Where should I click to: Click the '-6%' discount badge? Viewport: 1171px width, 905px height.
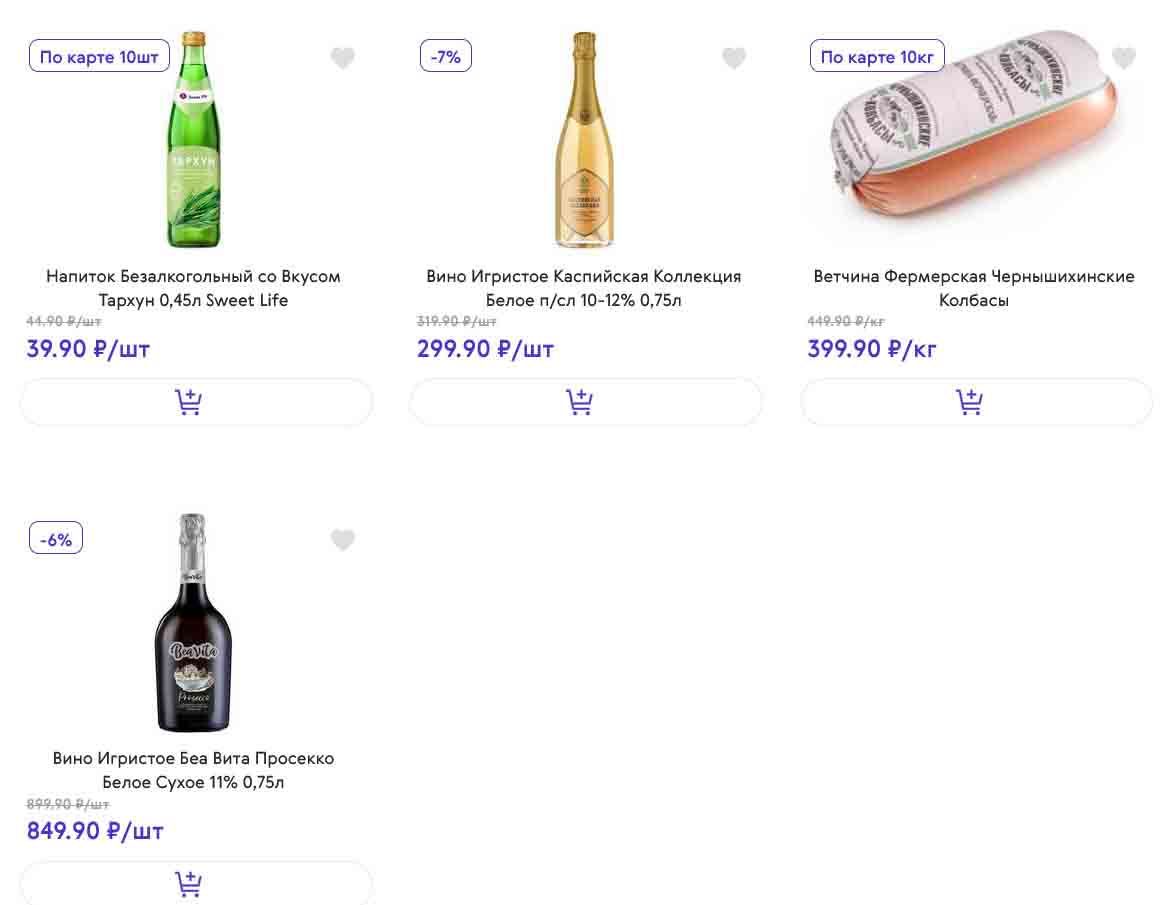point(56,539)
